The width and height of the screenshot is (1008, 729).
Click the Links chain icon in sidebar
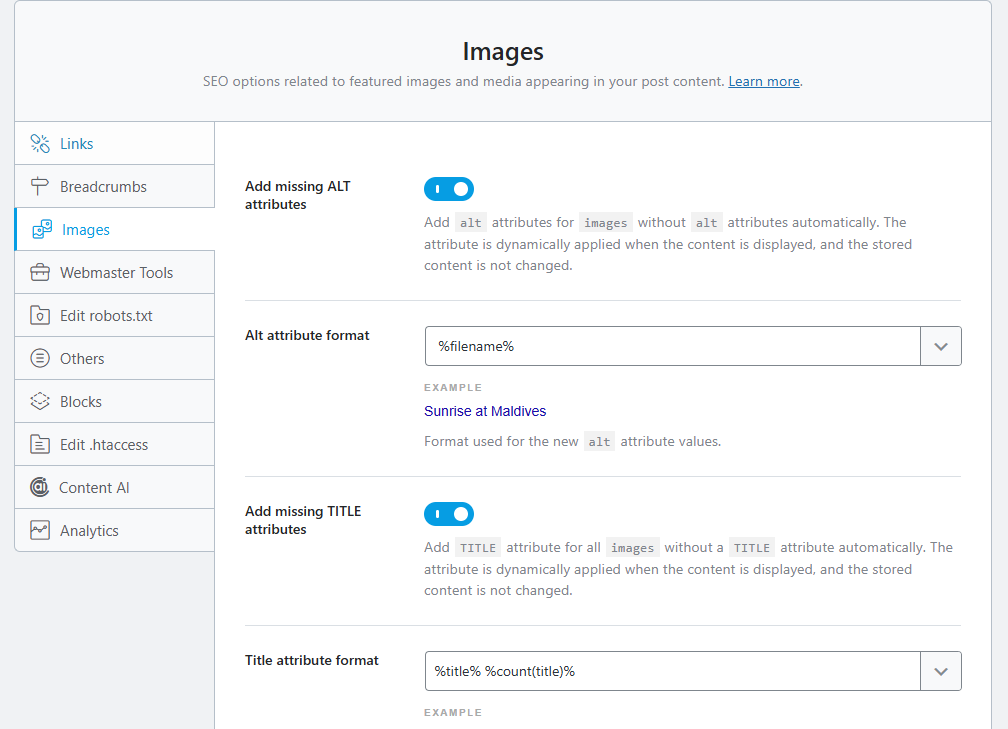pyautogui.click(x=40, y=144)
